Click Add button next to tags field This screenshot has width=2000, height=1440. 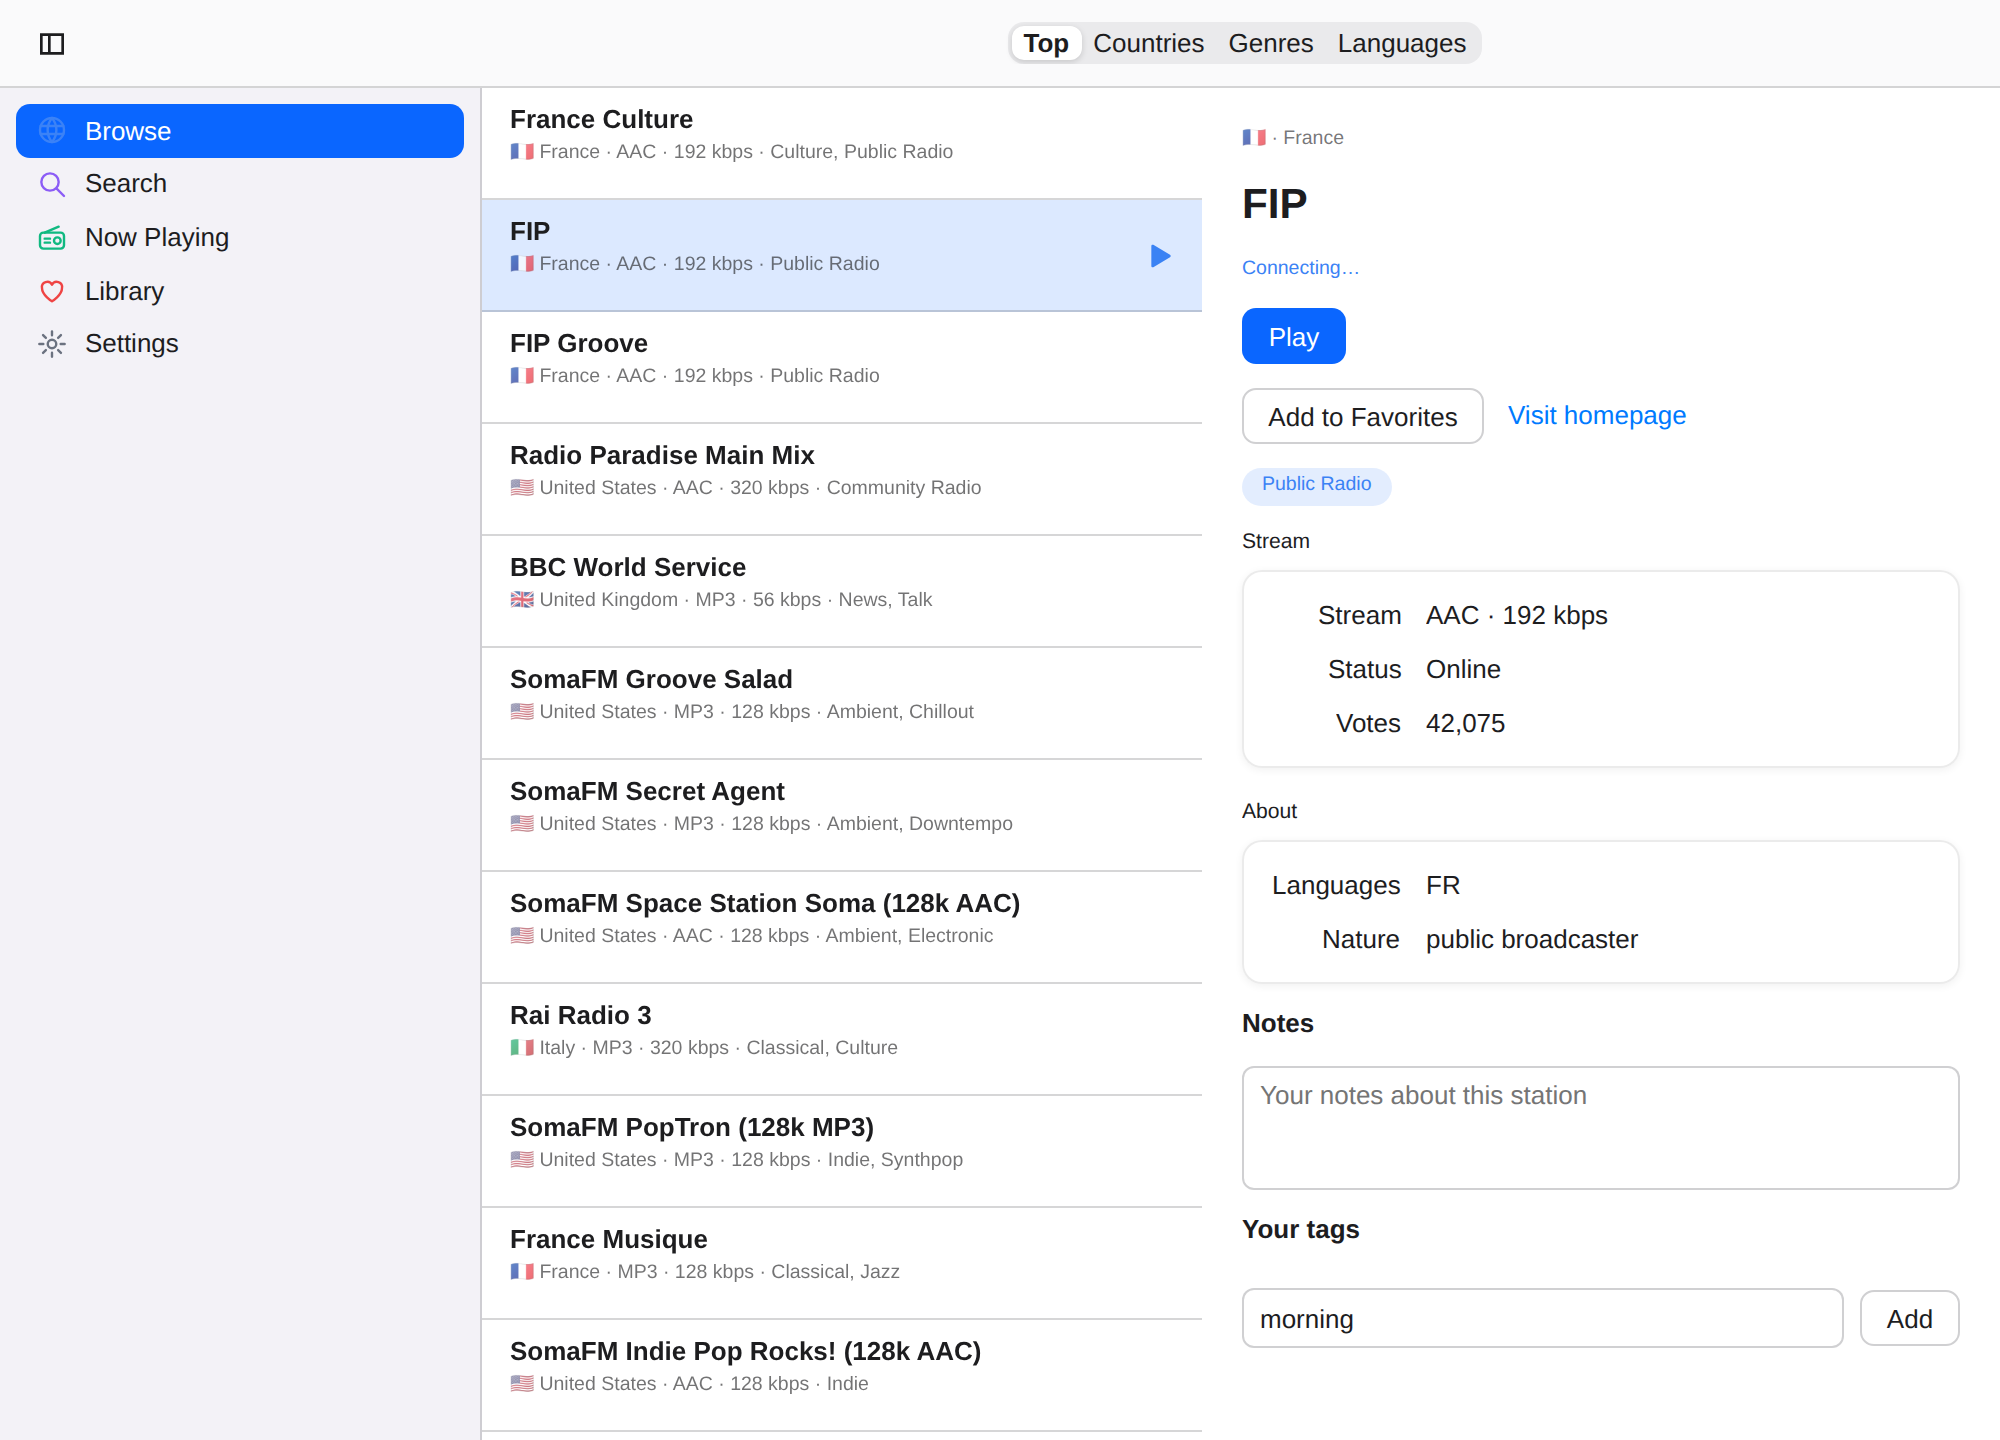[1909, 1319]
